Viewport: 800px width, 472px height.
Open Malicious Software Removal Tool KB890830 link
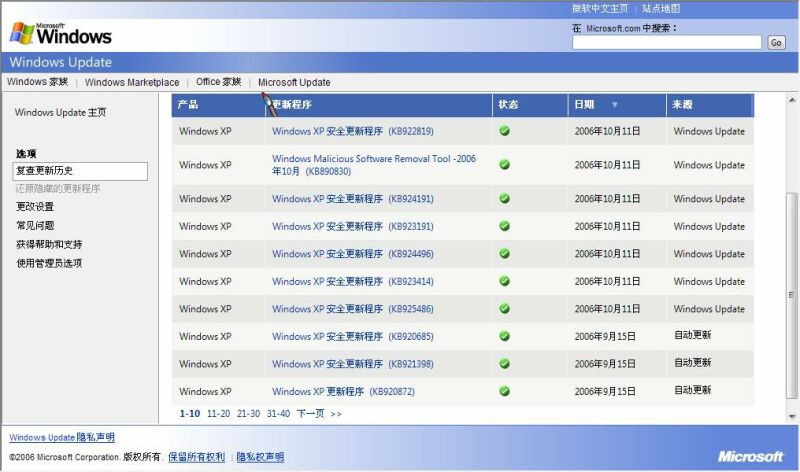(x=374, y=165)
